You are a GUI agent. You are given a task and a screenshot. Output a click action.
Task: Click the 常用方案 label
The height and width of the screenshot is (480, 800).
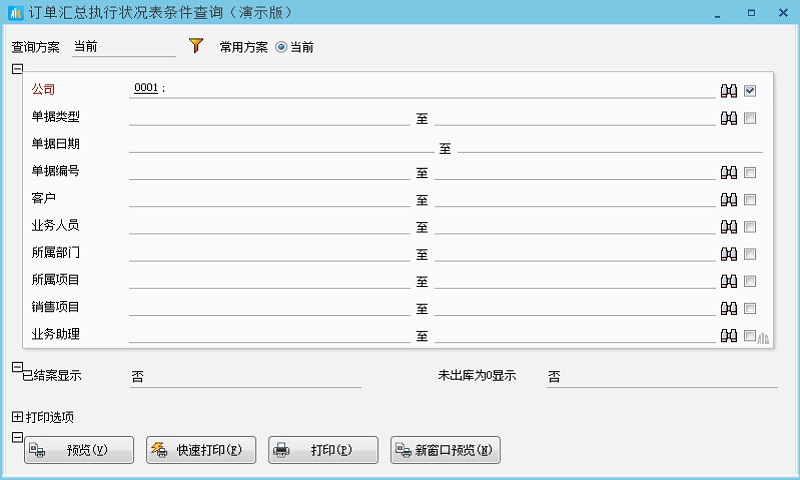[243, 47]
